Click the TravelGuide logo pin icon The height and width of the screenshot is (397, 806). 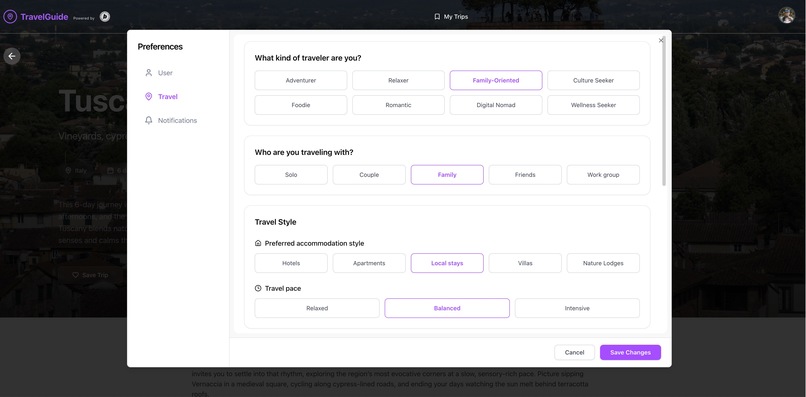(10, 17)
